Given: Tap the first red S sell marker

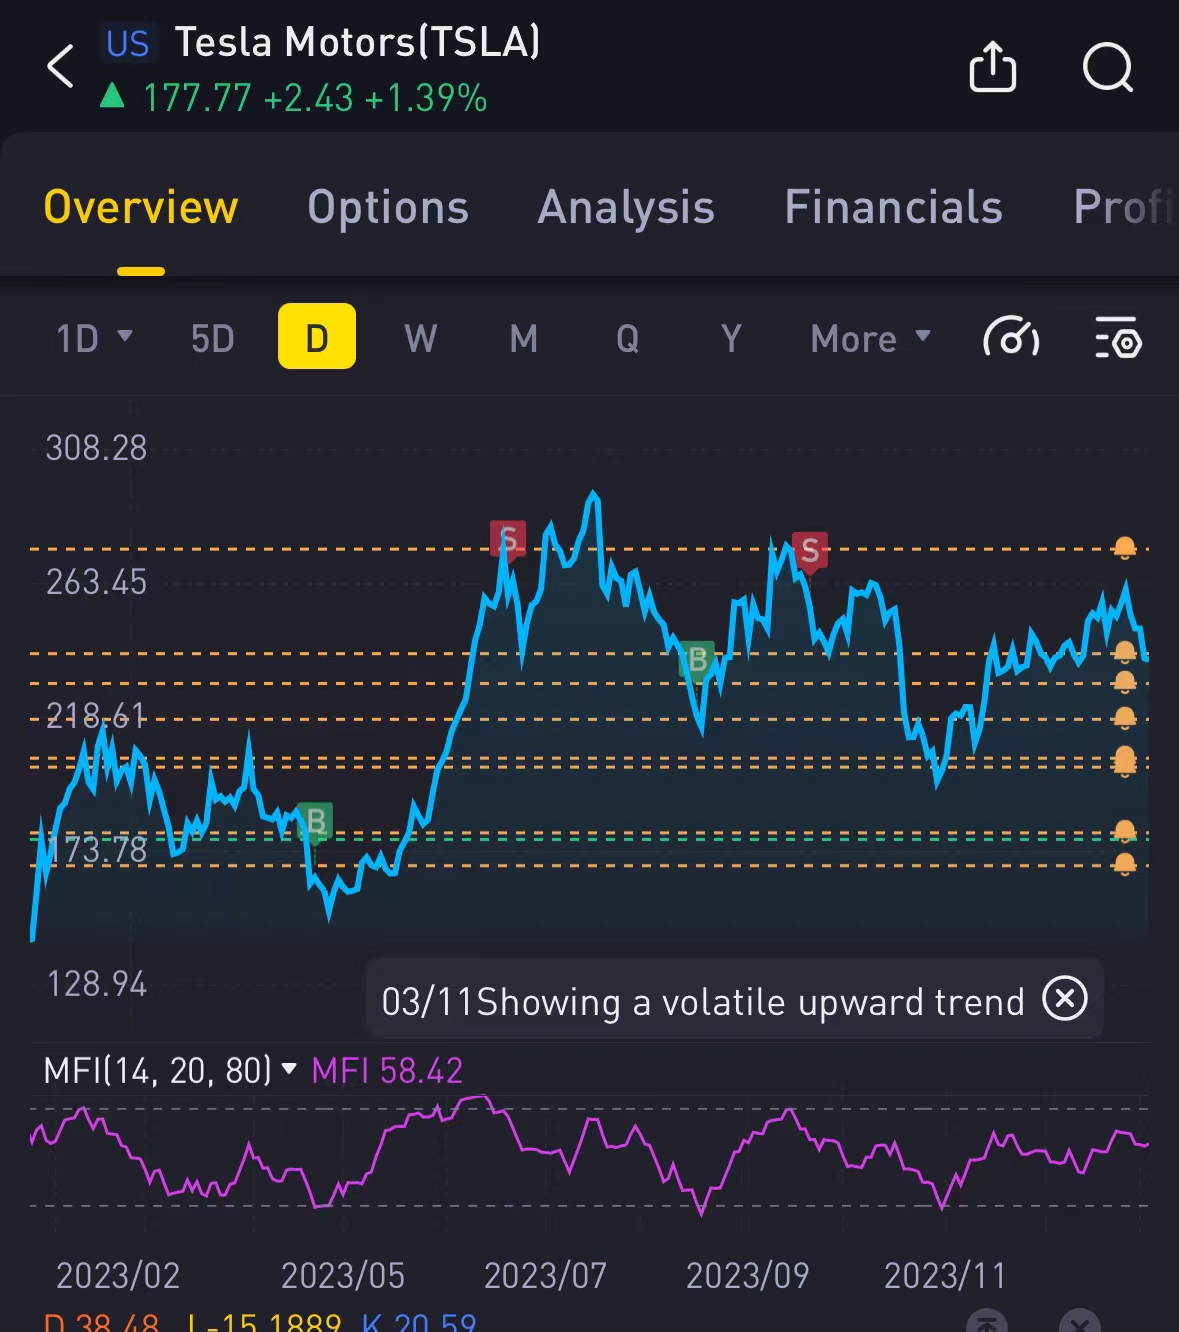Looking at the screenshot, I should coord(508,541).
